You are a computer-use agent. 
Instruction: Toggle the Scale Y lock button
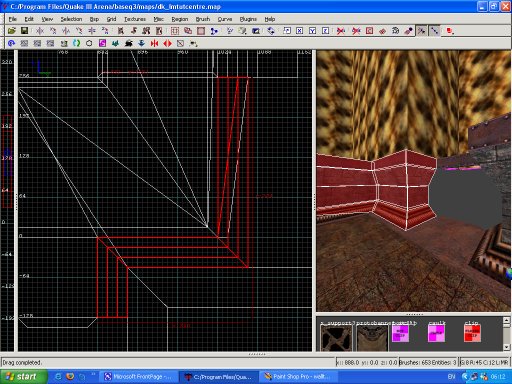(x=312, y=31)
